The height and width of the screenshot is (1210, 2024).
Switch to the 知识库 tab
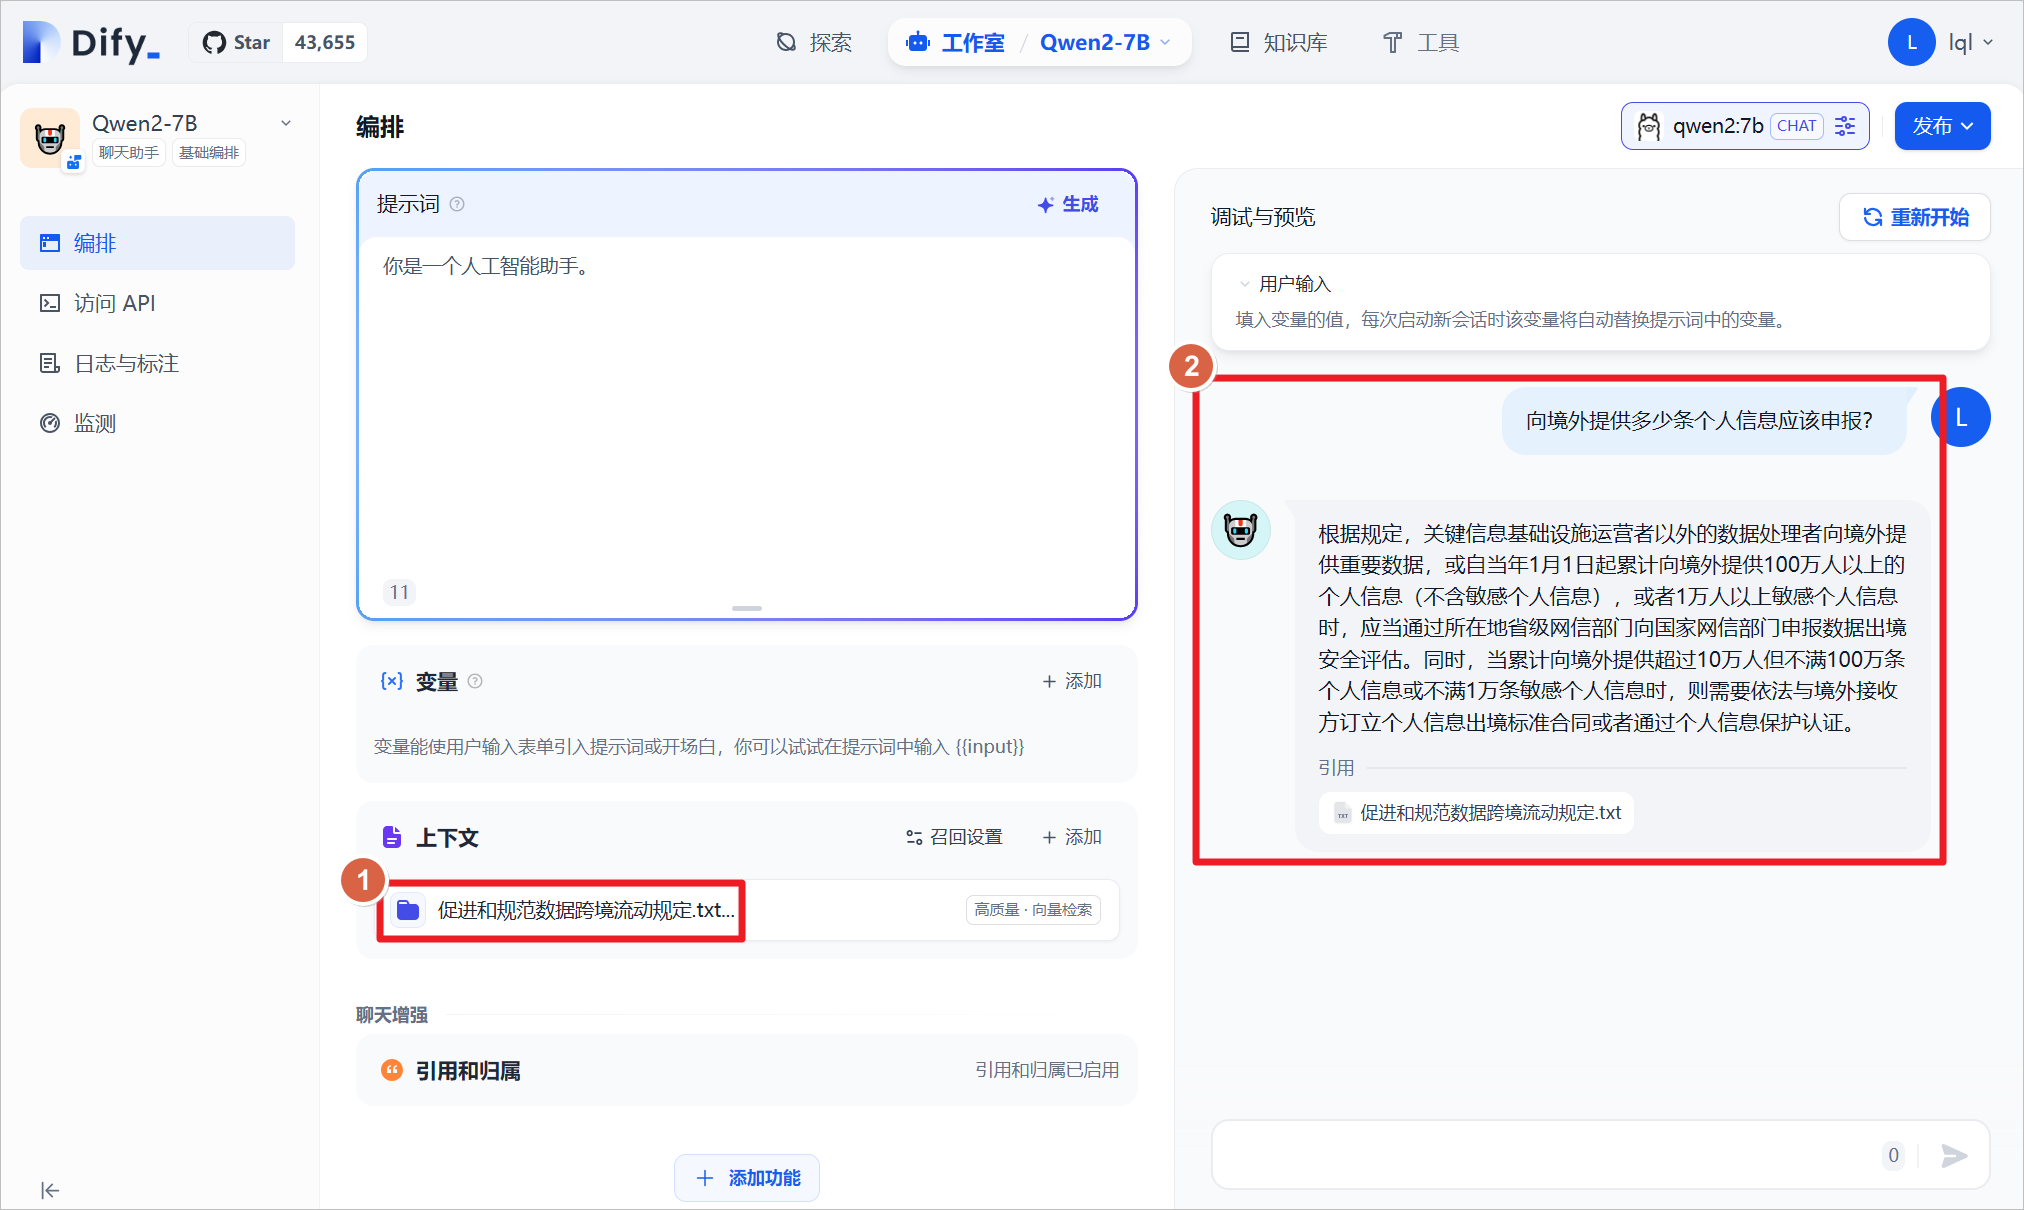1279,43
